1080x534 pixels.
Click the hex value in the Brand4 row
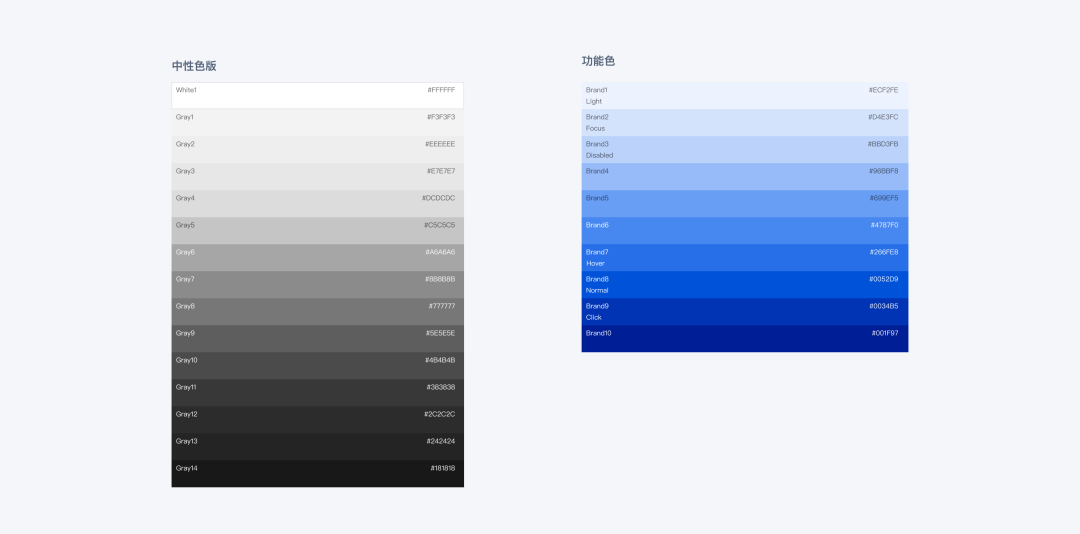click(884, 171)
